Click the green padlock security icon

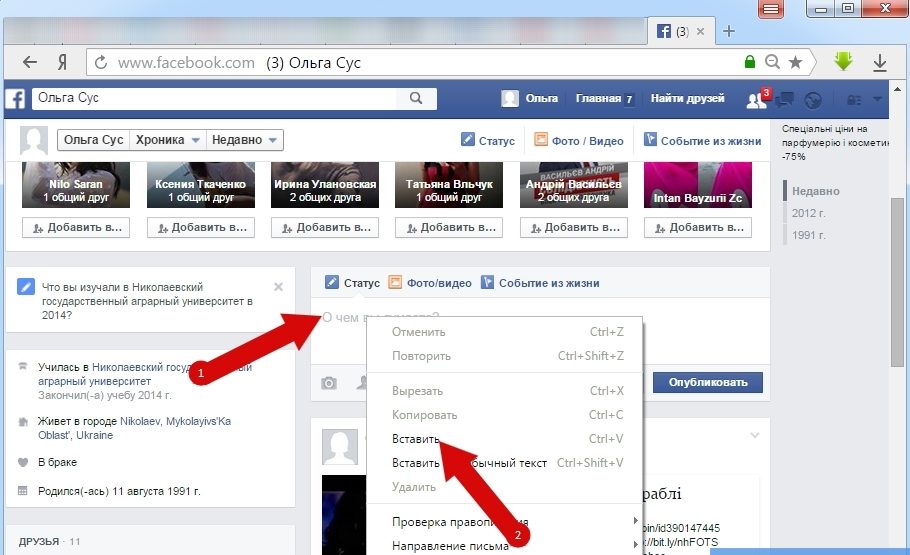[x=750, y=62]
